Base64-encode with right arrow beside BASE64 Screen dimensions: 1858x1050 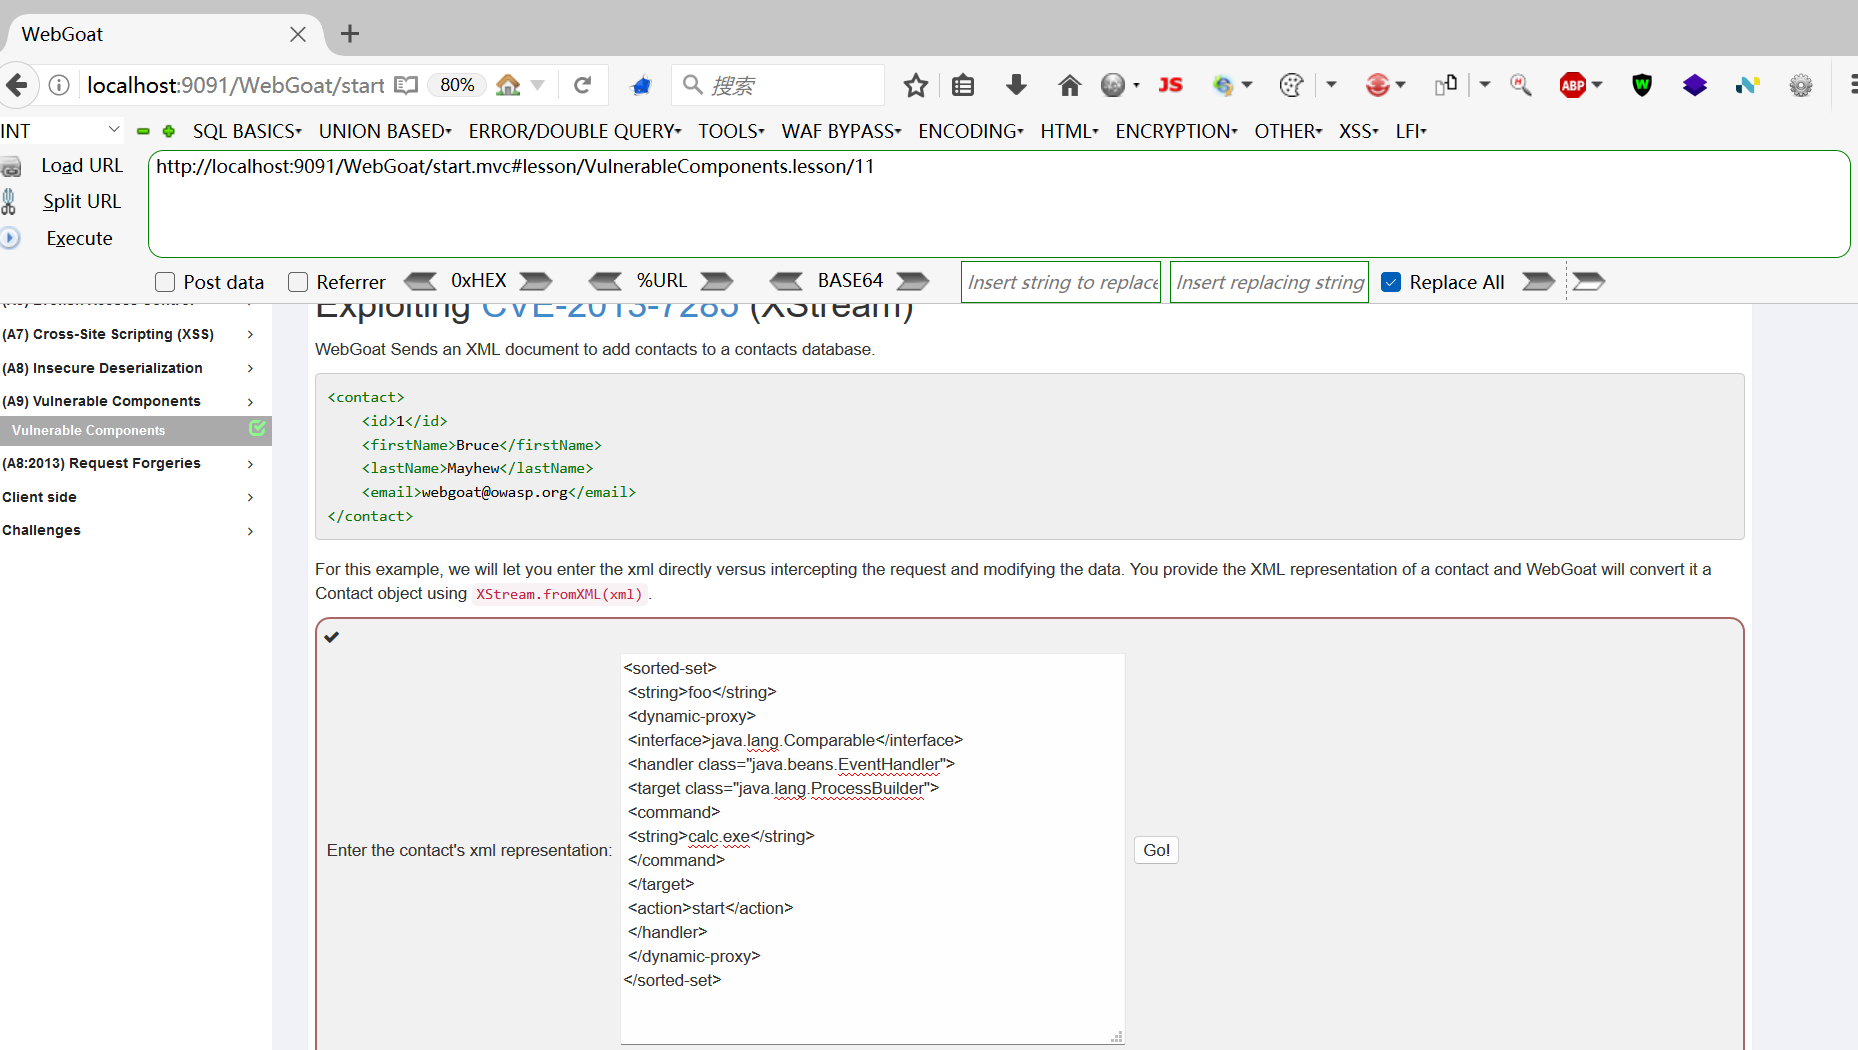click(912, 281)
